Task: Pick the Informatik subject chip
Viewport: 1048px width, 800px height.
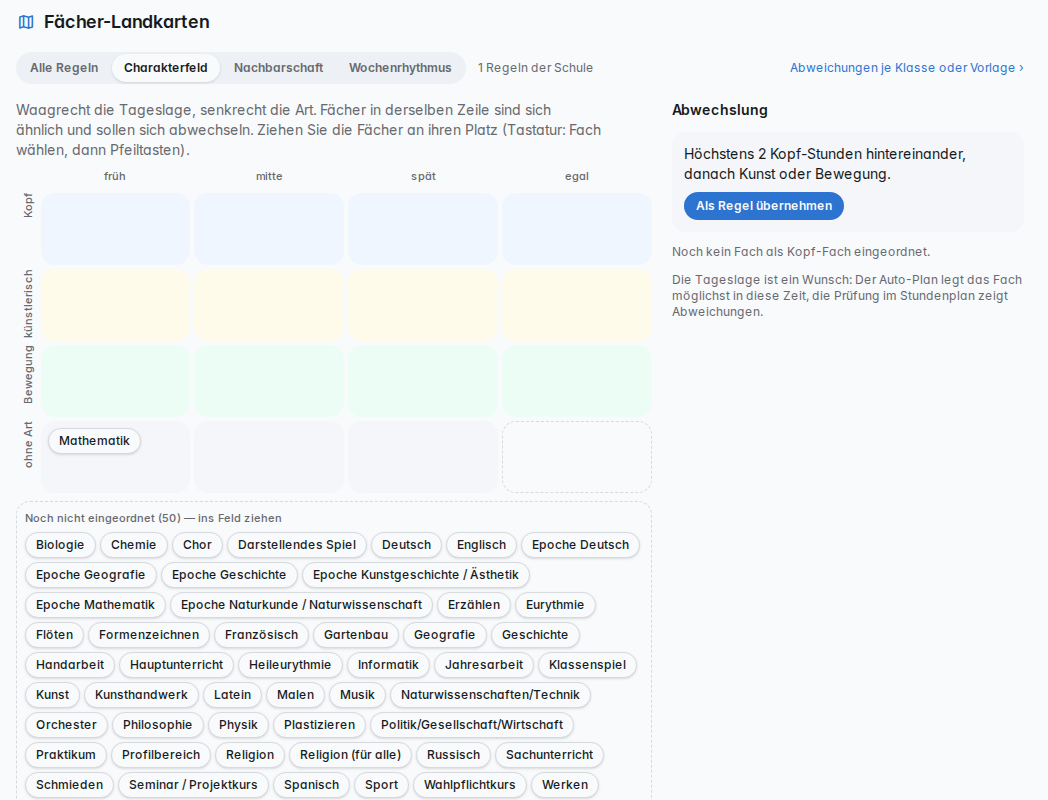Action: pyautogui.click(x=388, y=665)
